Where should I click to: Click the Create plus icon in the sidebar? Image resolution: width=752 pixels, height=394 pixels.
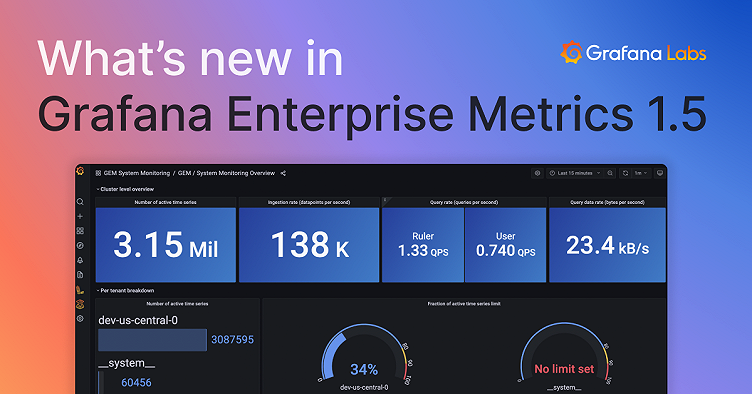[x=80, y=216]
